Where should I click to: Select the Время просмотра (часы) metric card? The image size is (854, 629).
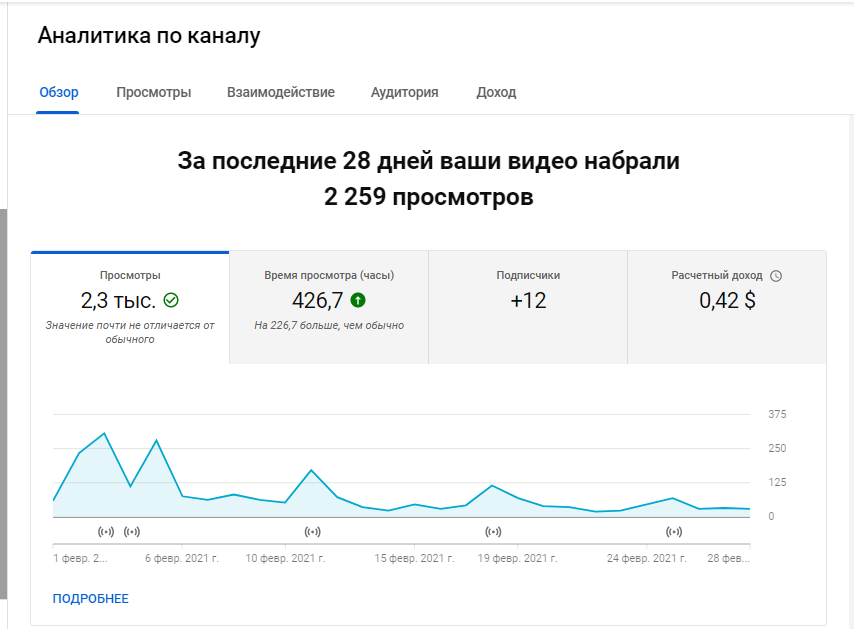click(328, 307)
